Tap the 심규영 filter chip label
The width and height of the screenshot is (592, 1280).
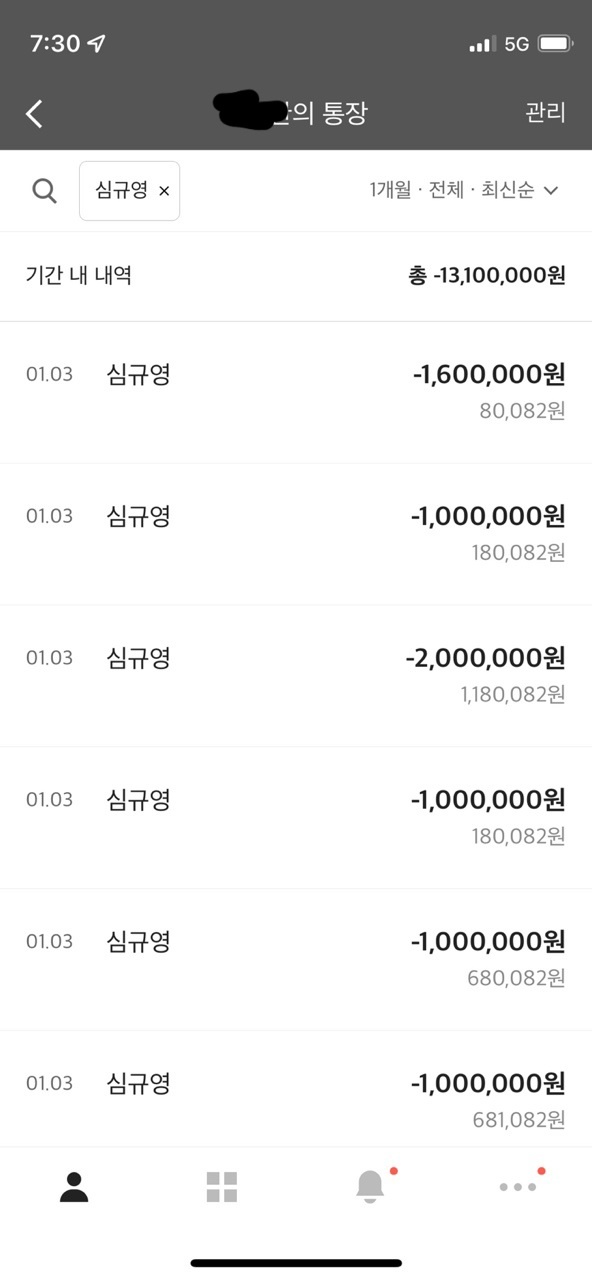tap(121, 190)
